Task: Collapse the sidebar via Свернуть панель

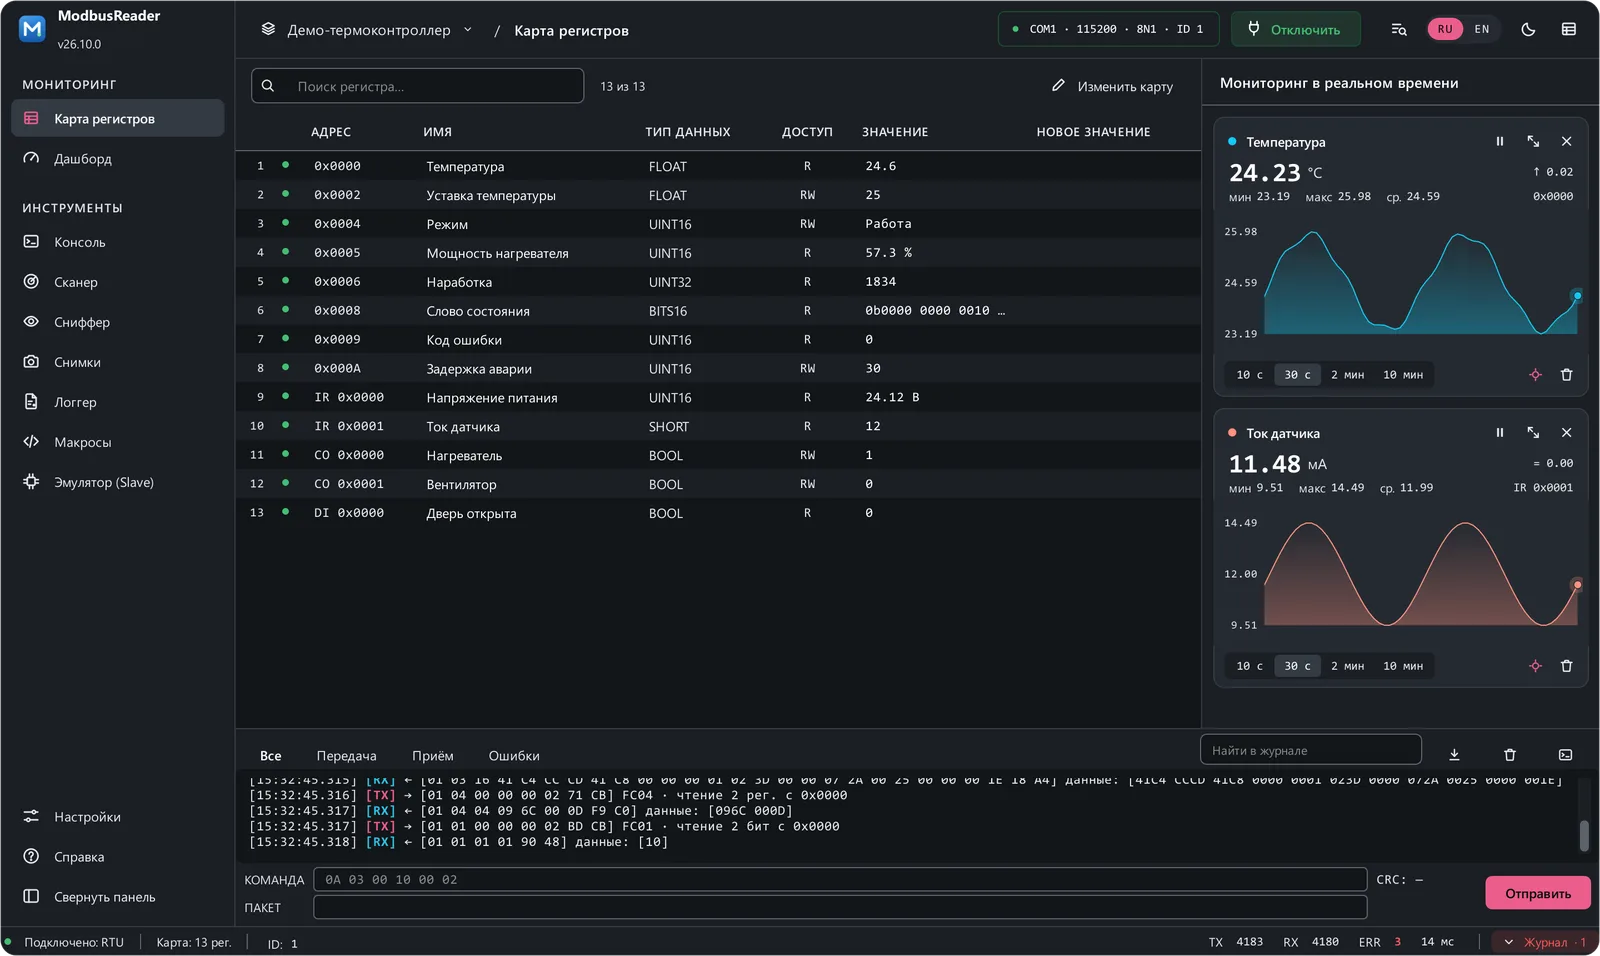Action: coord(117,897)
